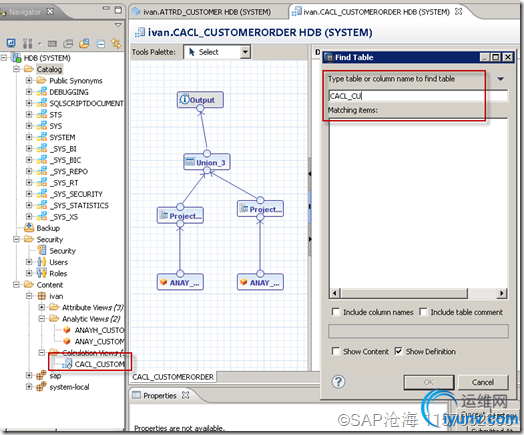
Task: Click the gray window-stack icon in Navigator toolbar
Action: [68, 43]
